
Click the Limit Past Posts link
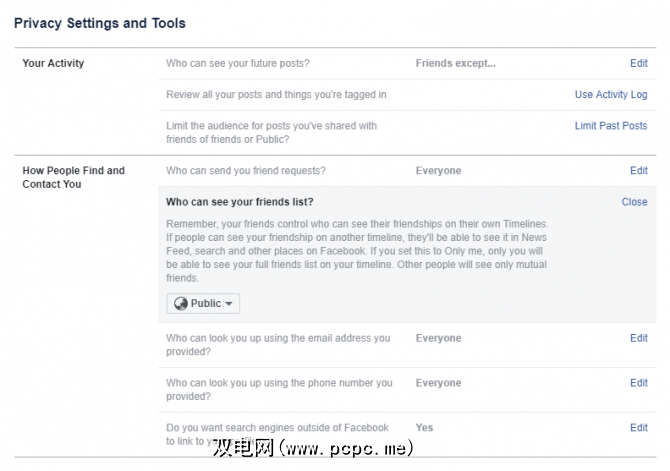tap(611, 126)
